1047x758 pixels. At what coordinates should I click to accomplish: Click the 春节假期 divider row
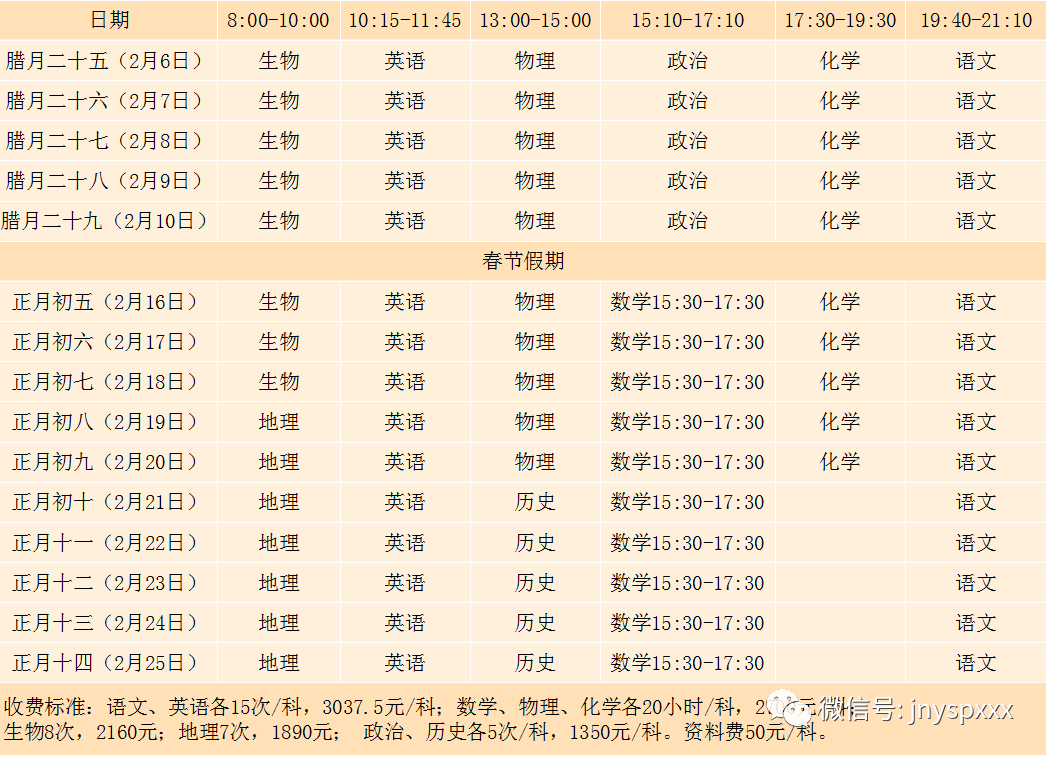click(523, 261)
